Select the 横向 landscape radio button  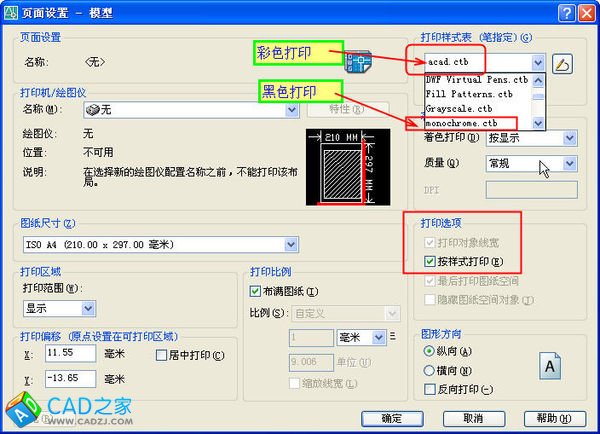[x=430, y=369]
